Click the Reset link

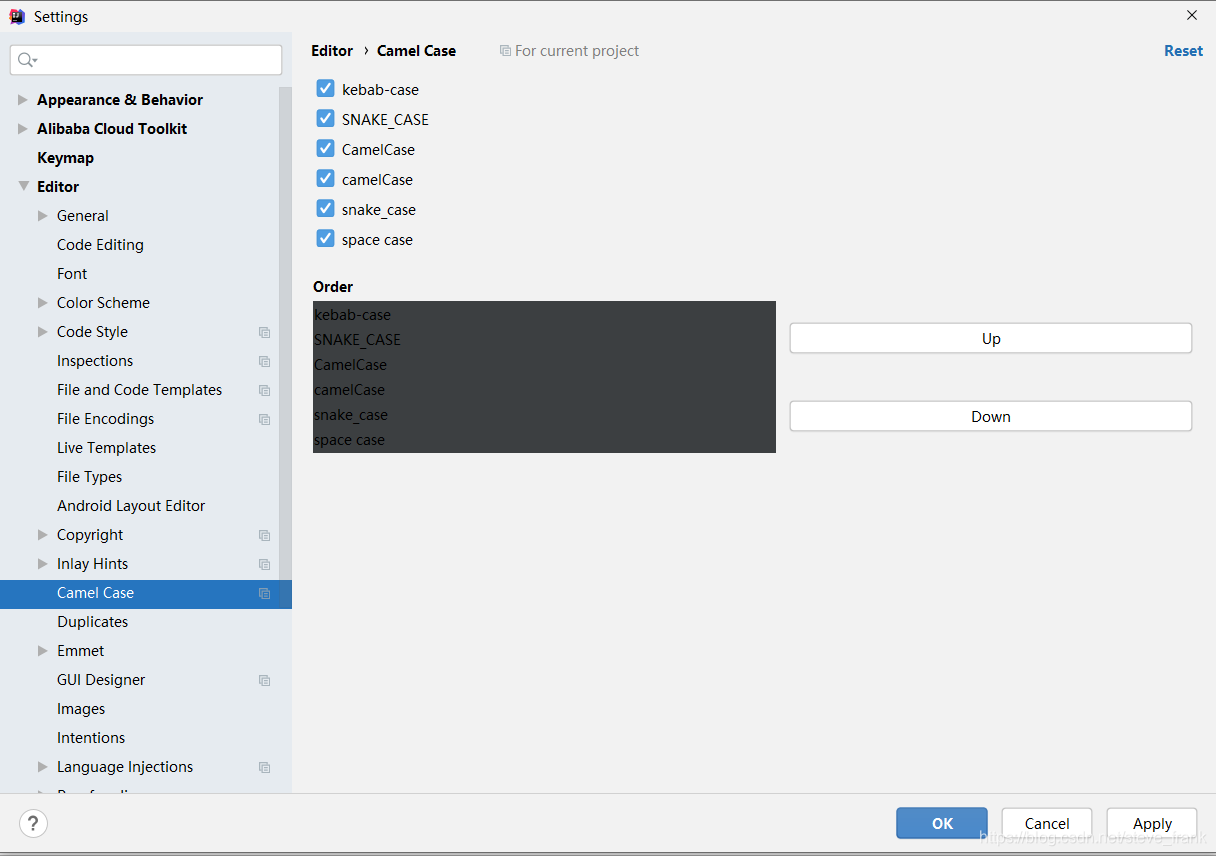[x=1183, y=51]
